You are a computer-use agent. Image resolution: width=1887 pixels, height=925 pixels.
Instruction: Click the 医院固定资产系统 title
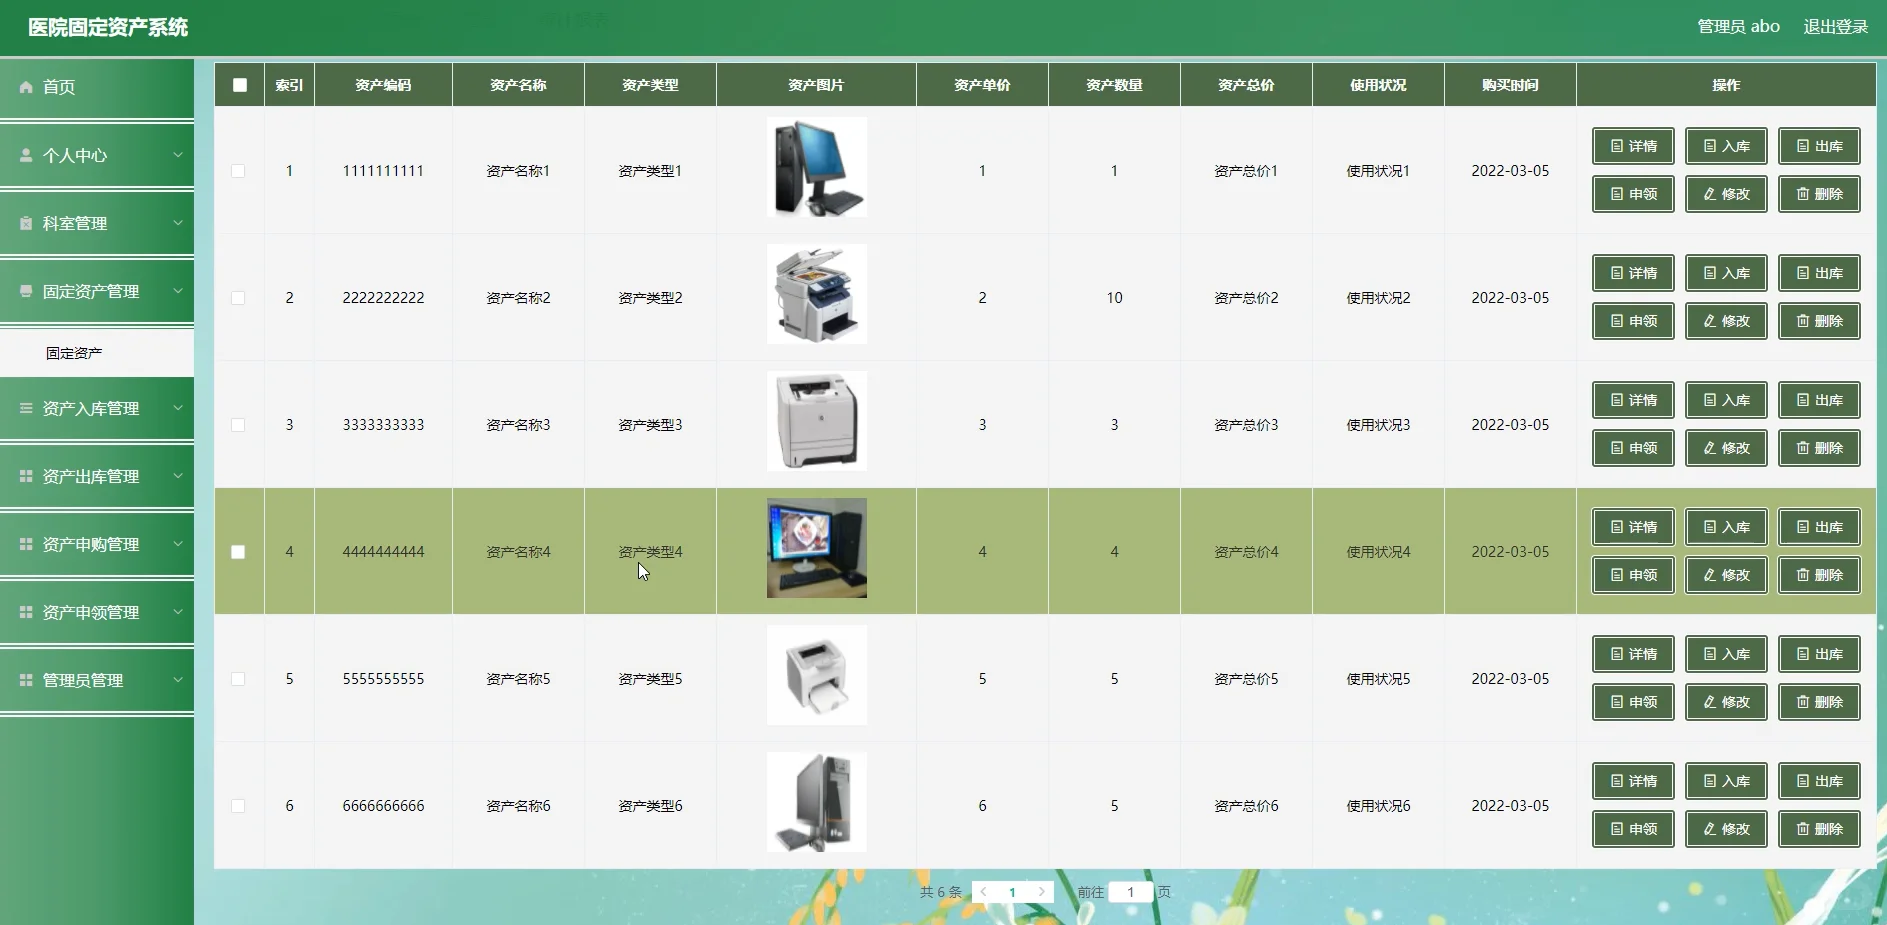click(108, 27)
